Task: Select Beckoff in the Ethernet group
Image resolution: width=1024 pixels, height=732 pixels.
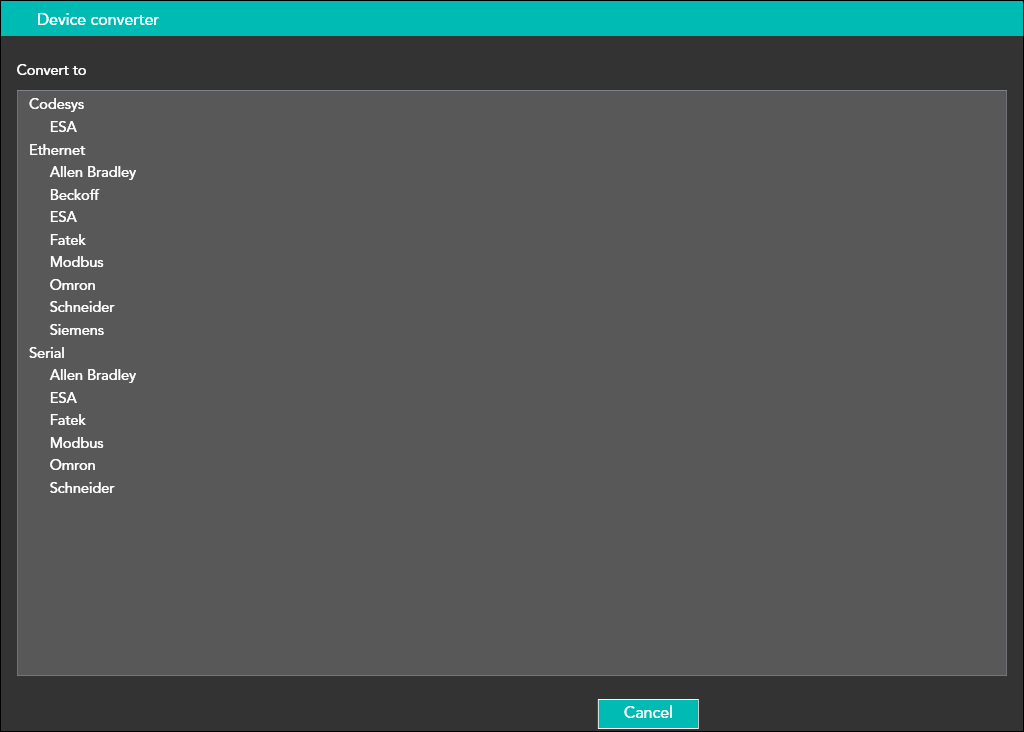Action: 74,195
